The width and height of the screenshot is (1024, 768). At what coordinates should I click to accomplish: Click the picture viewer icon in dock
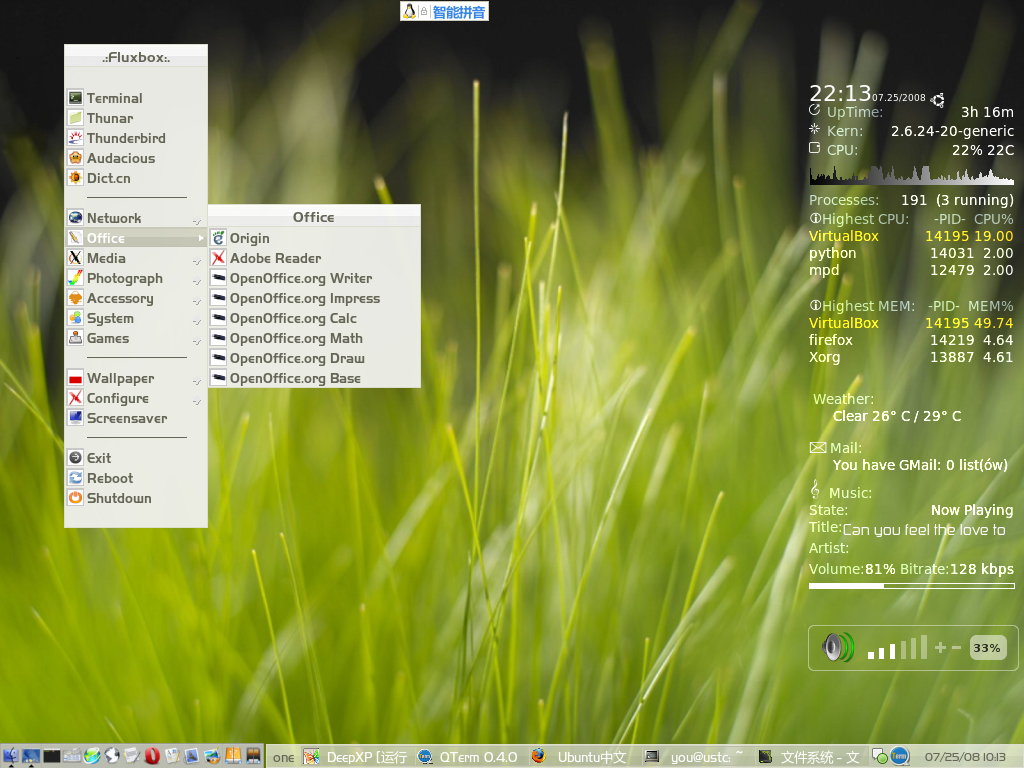pyautogui.click(x=192, y=756)
